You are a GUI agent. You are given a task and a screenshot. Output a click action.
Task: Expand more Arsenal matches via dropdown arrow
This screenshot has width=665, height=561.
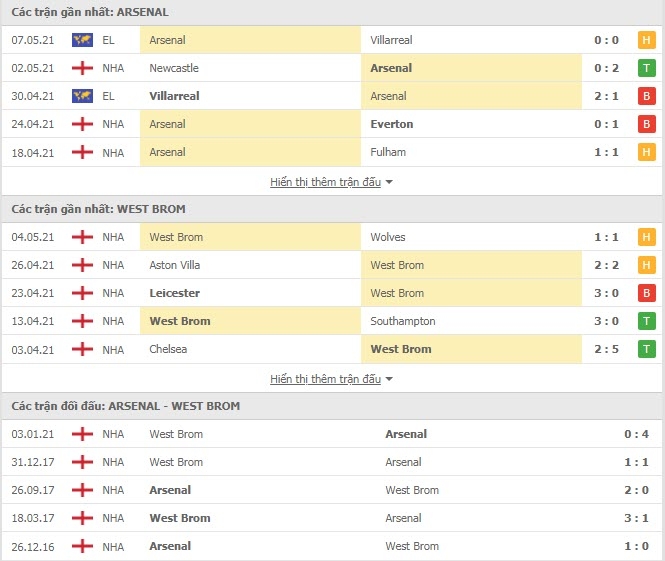click(x=389, y=182)
